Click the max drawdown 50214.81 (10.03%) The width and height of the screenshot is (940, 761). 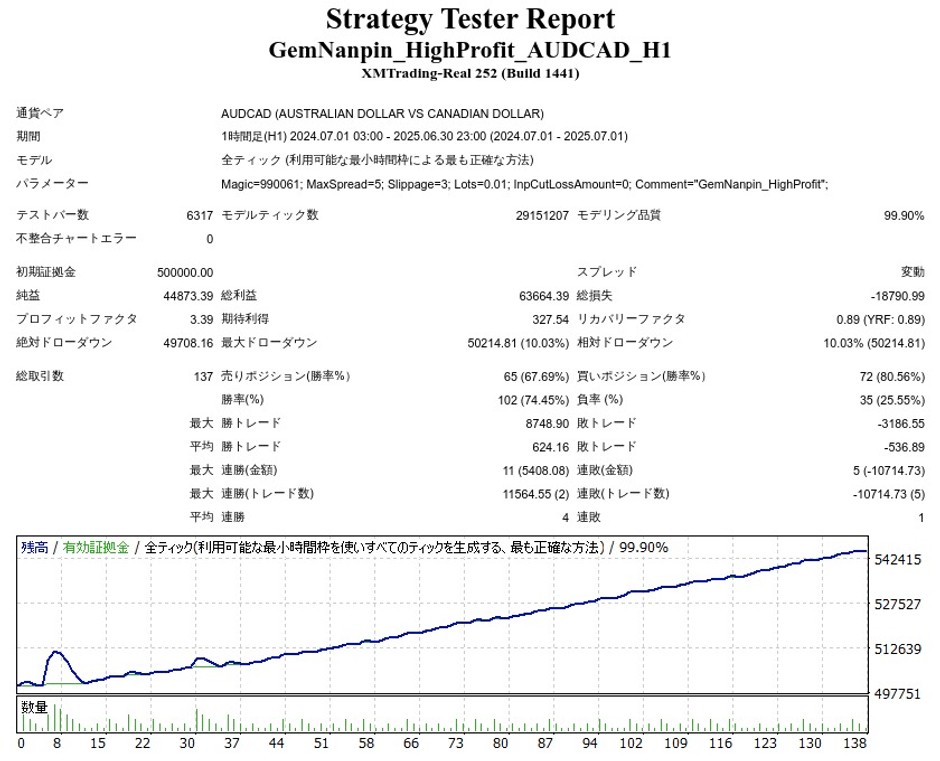518,343
